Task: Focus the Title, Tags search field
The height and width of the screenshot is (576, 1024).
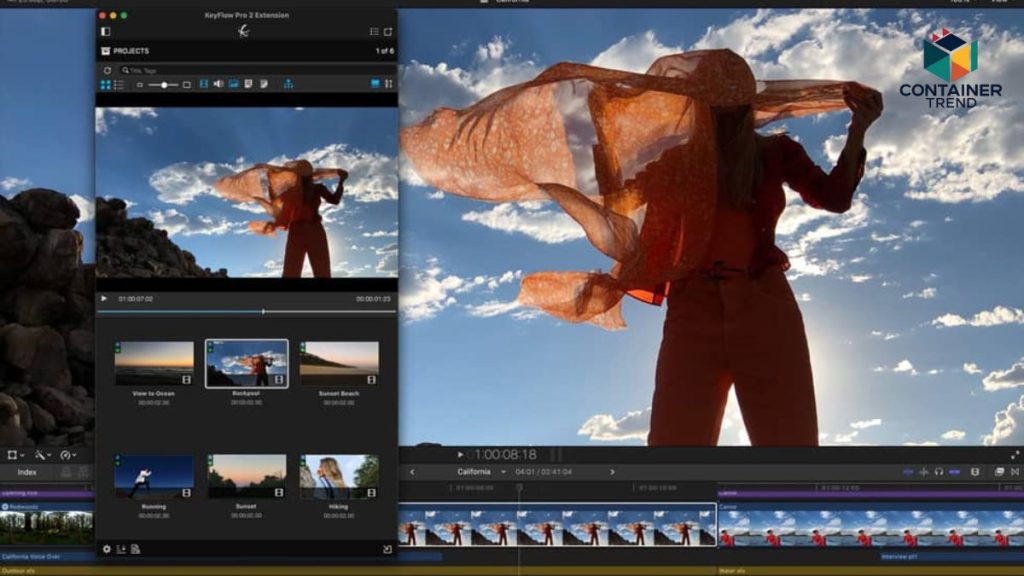Action: [x=258, y=70]
